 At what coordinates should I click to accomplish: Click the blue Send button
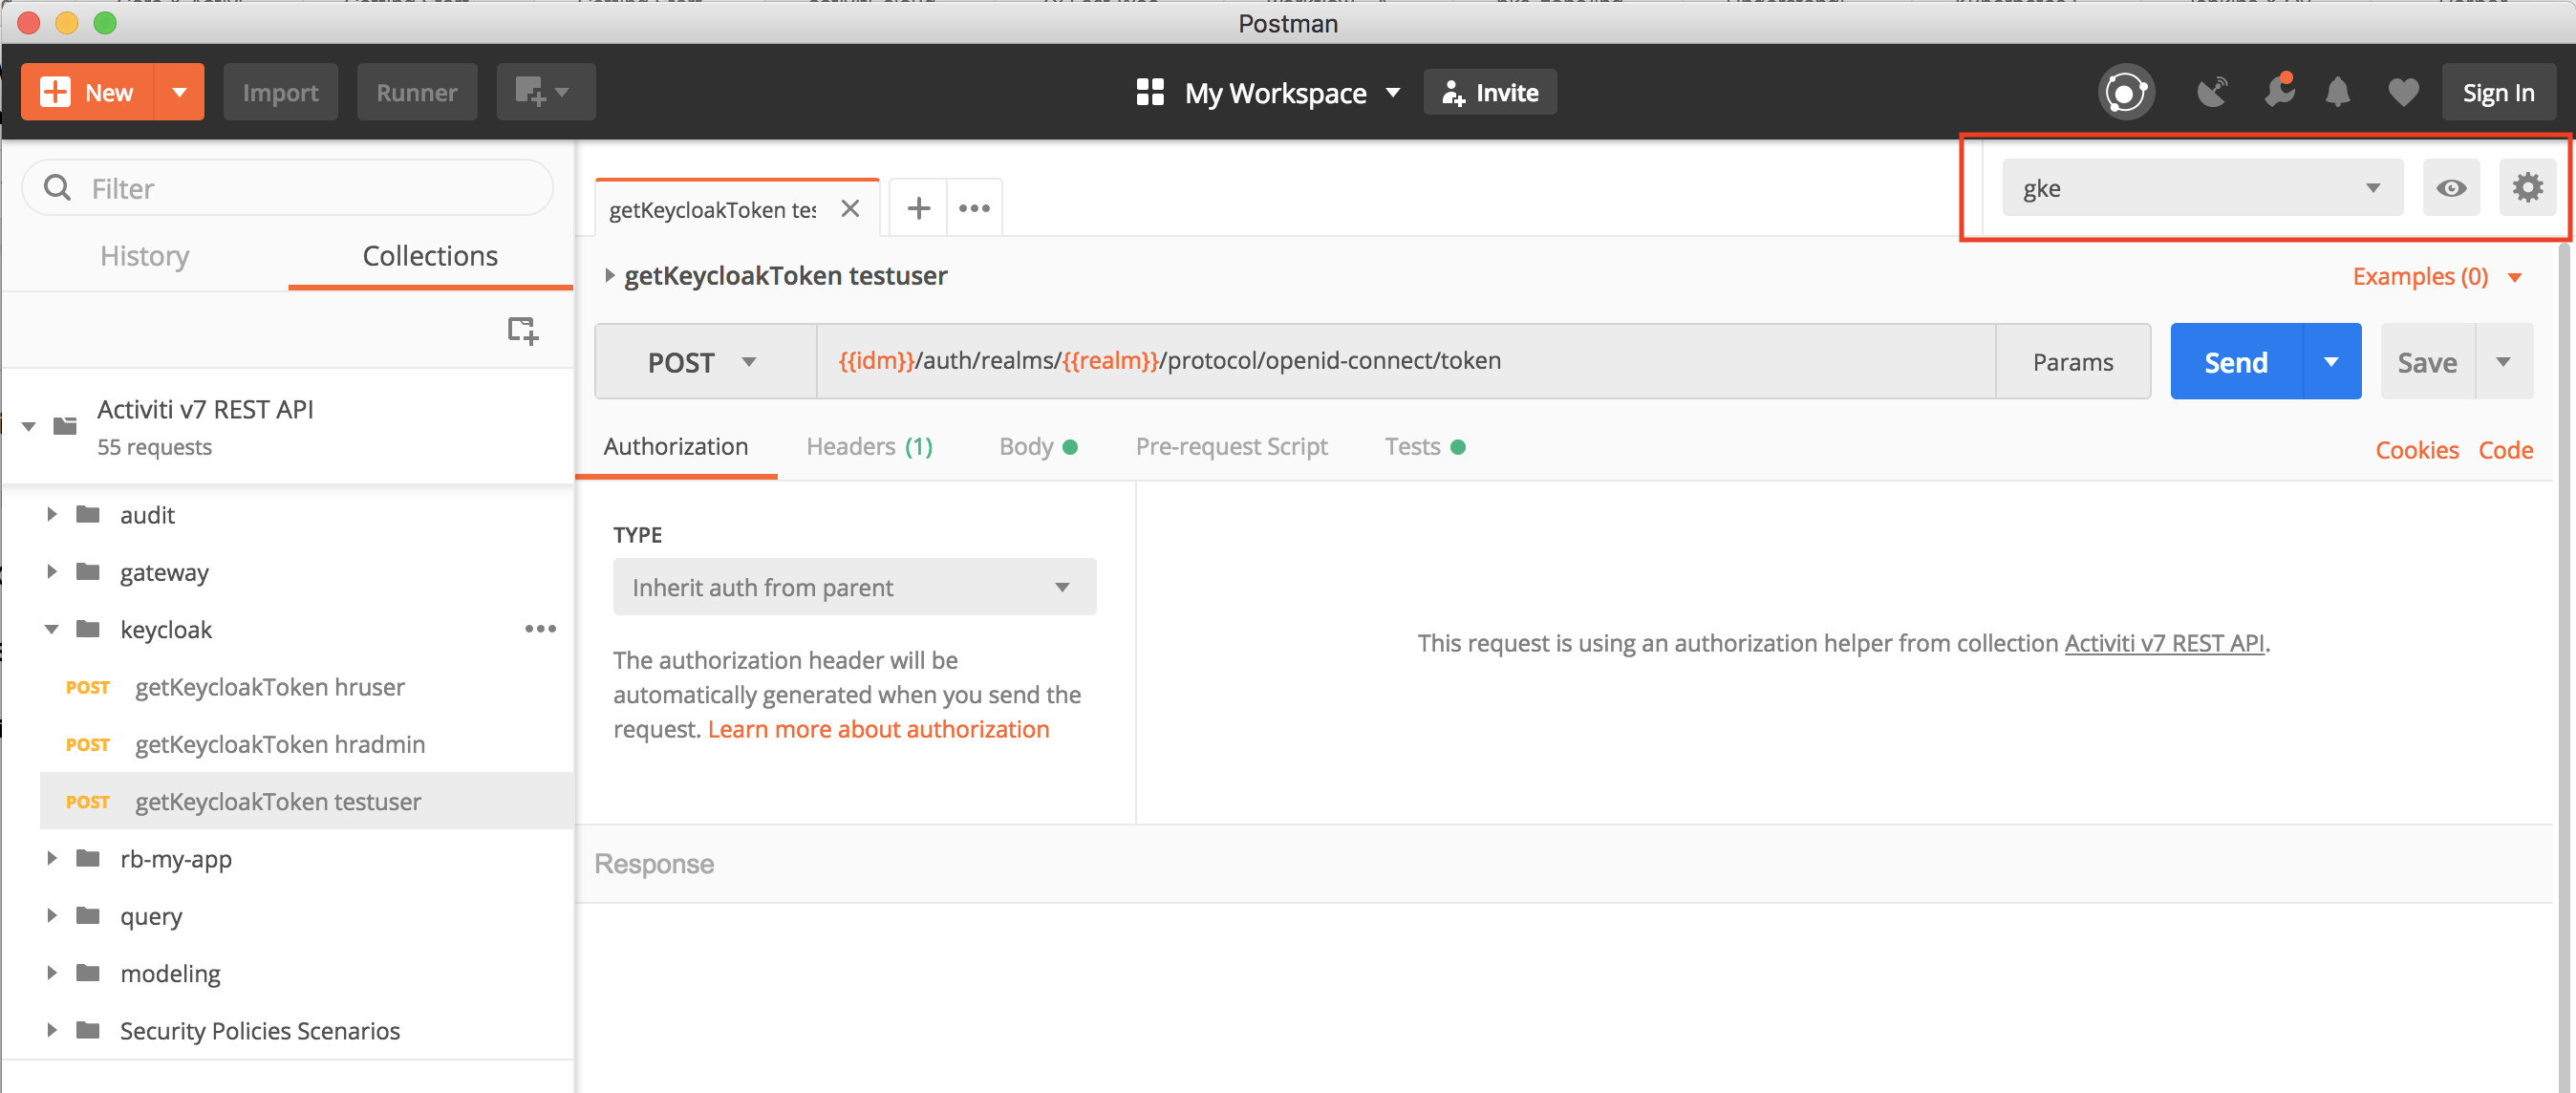pos(2235,362)
